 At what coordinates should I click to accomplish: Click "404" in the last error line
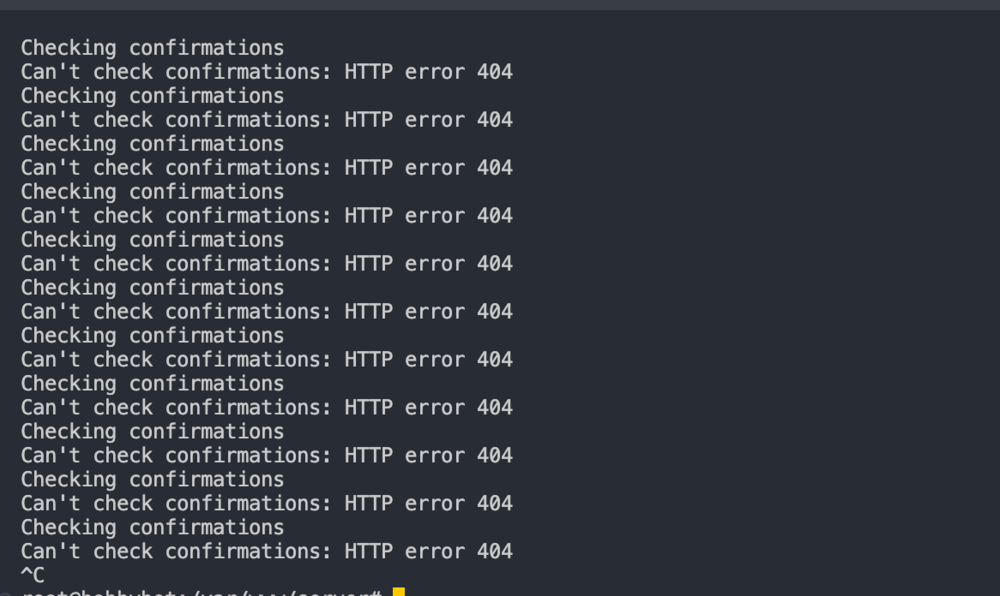495,551
